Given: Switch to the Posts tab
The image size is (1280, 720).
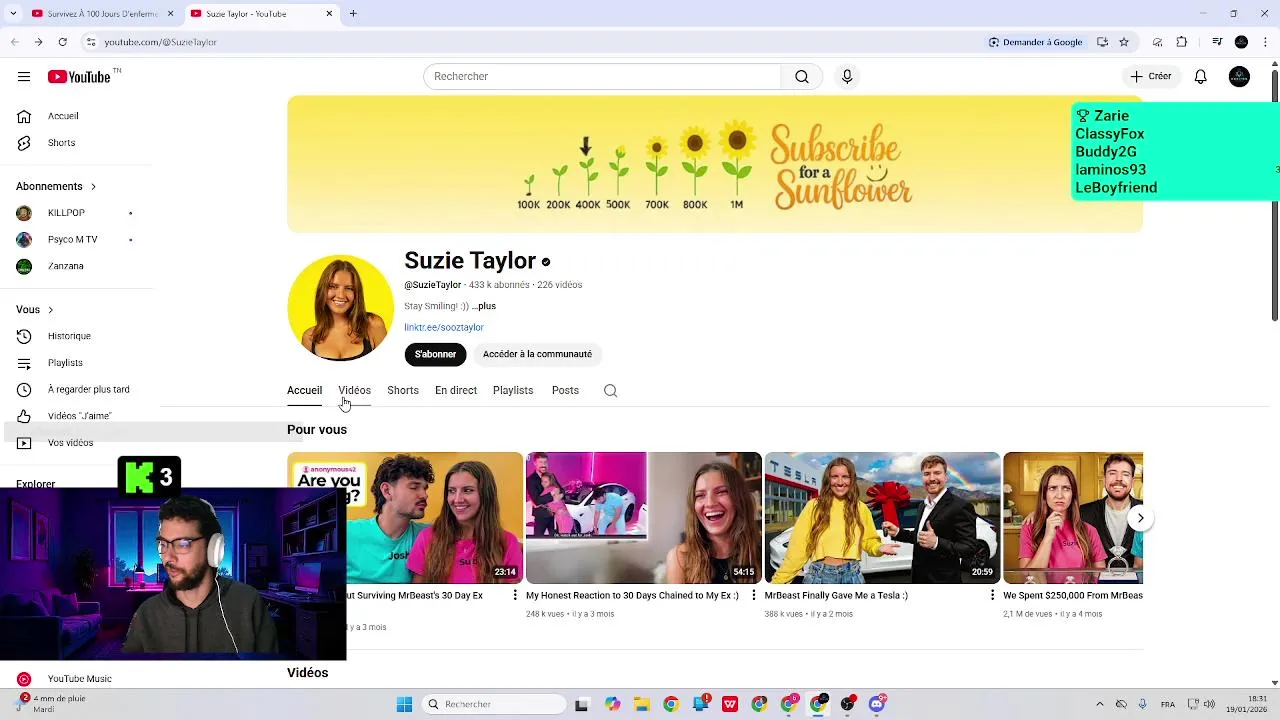Looking at the screenshot, I should (x=565, y=391).
